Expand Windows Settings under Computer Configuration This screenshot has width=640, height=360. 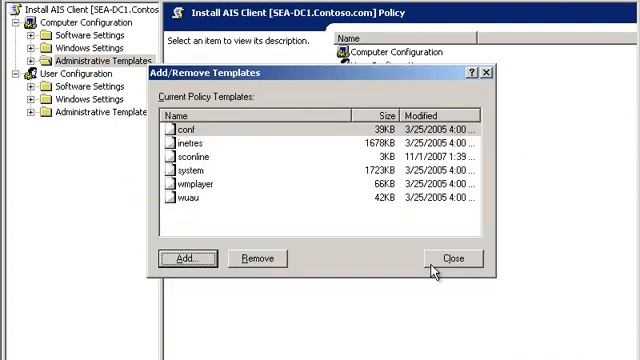pyautogui.click(x=31, y=48)
